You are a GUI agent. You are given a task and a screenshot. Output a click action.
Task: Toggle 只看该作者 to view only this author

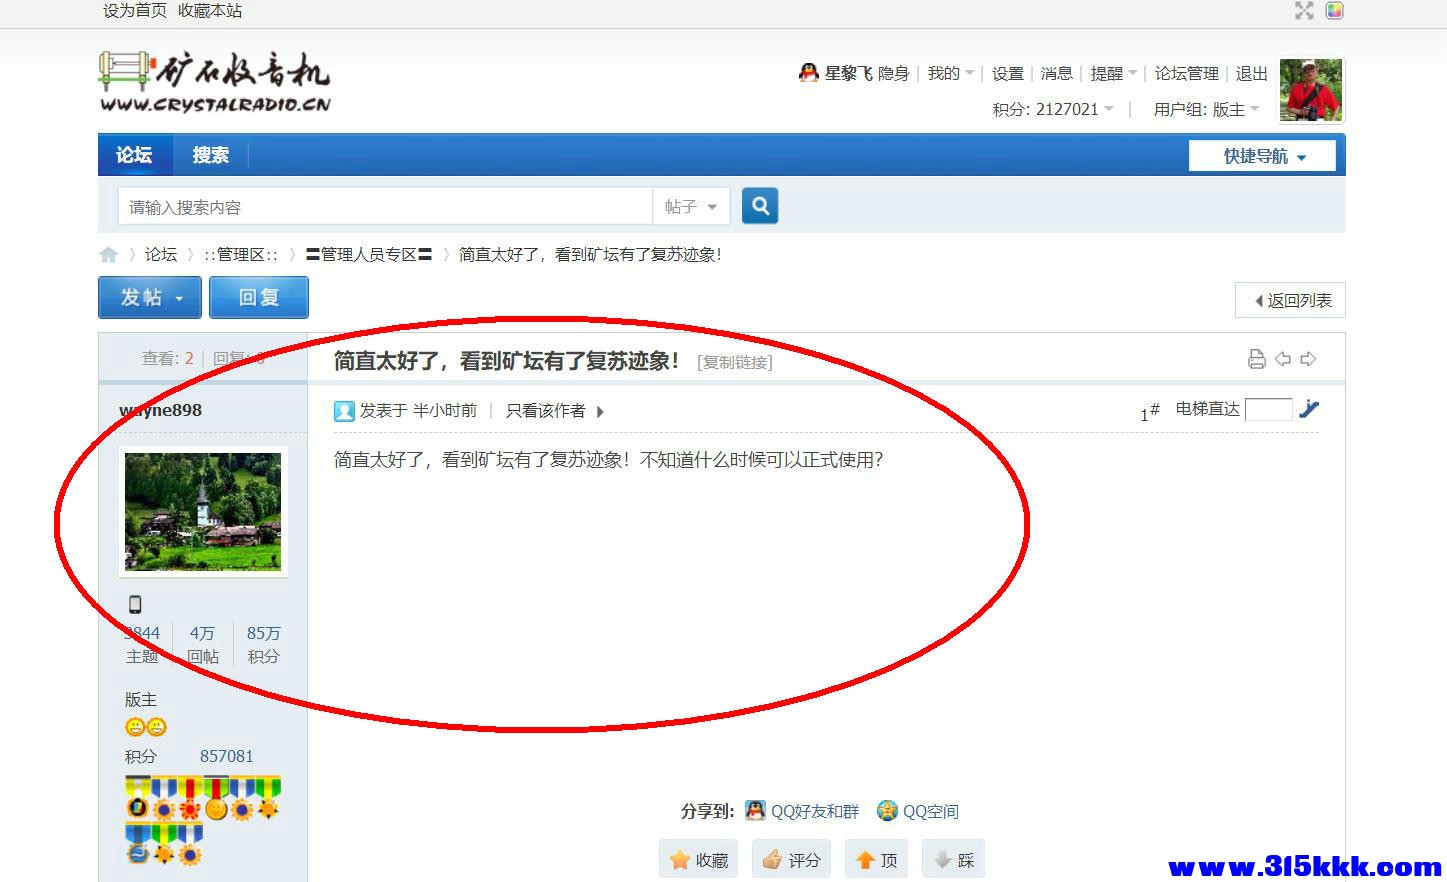coord(543,411)
